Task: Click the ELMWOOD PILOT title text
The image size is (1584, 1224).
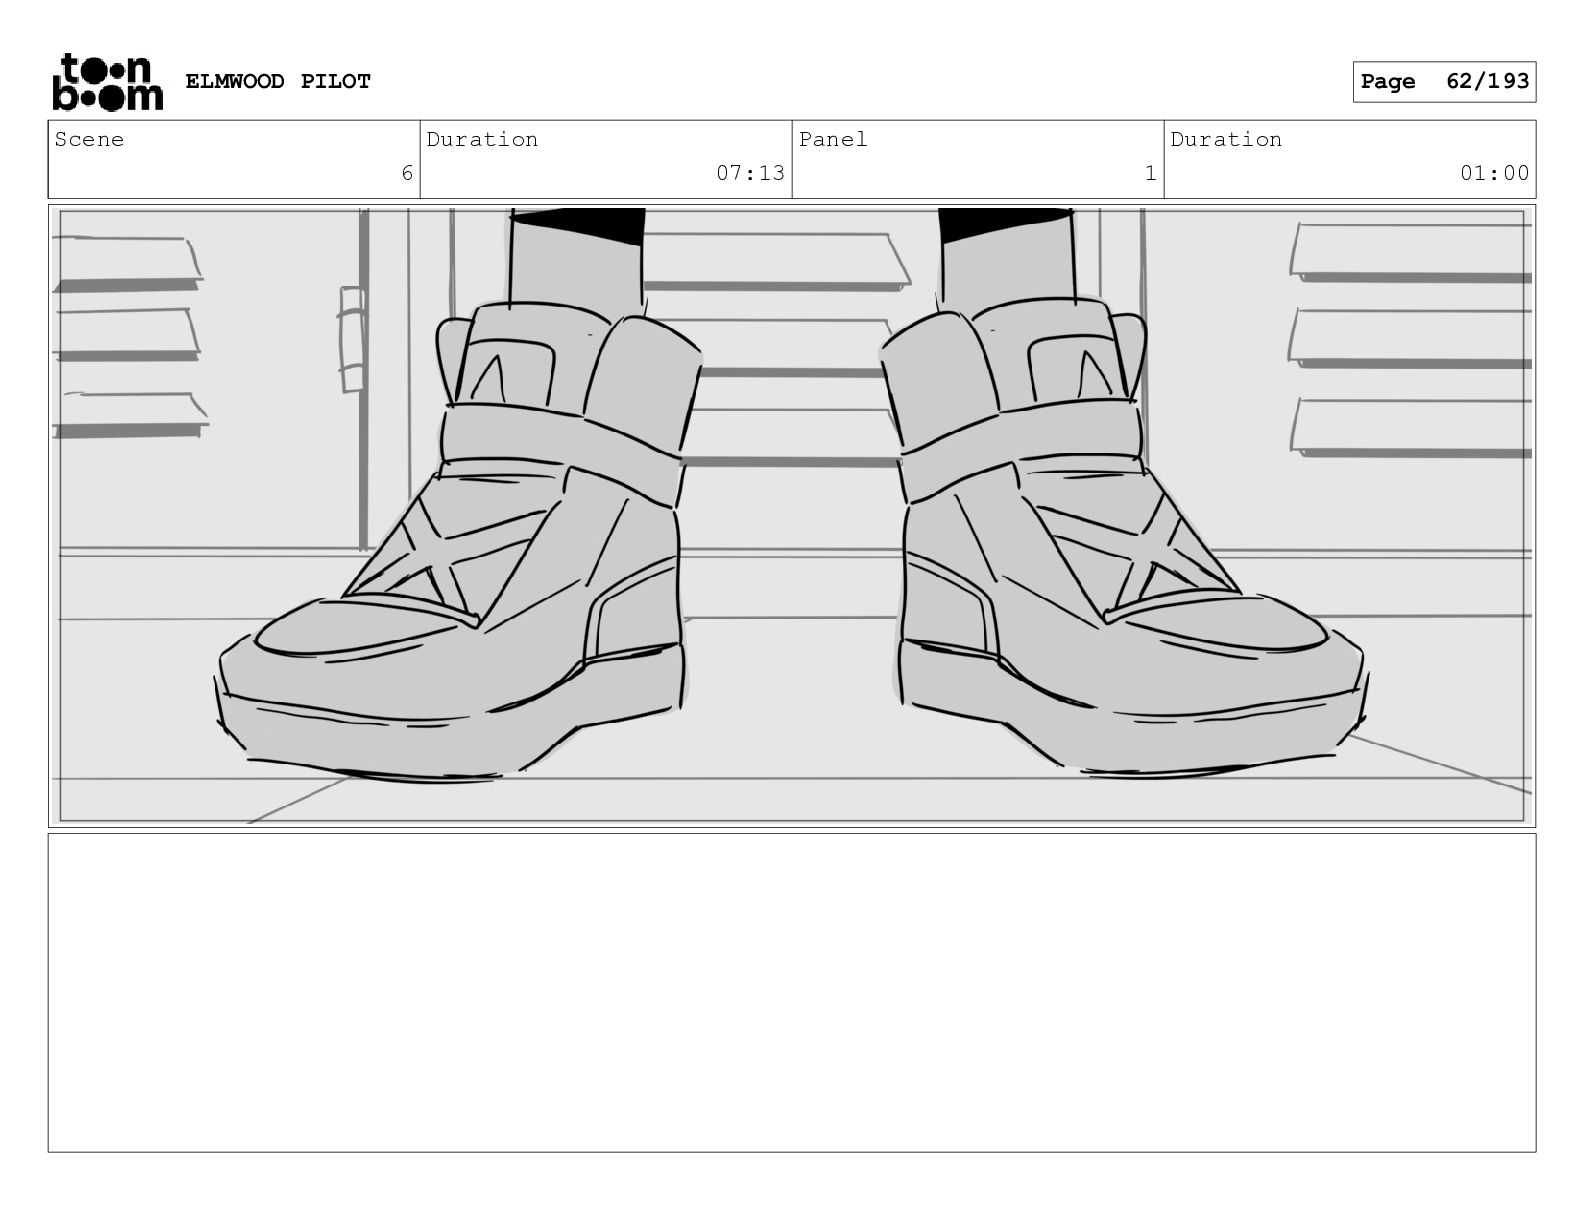Action: click(x=278, y=81)
